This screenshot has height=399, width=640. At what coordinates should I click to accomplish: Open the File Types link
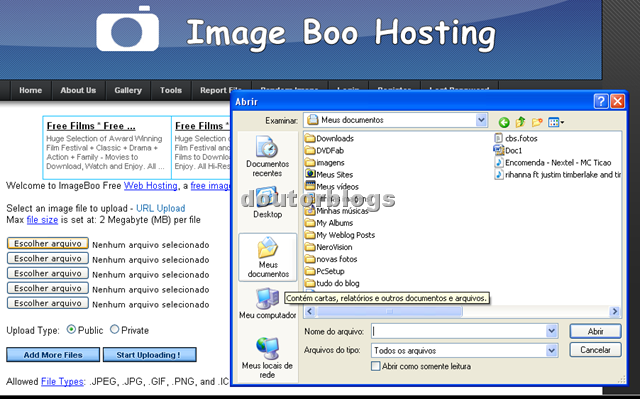(x=62, y=381)
